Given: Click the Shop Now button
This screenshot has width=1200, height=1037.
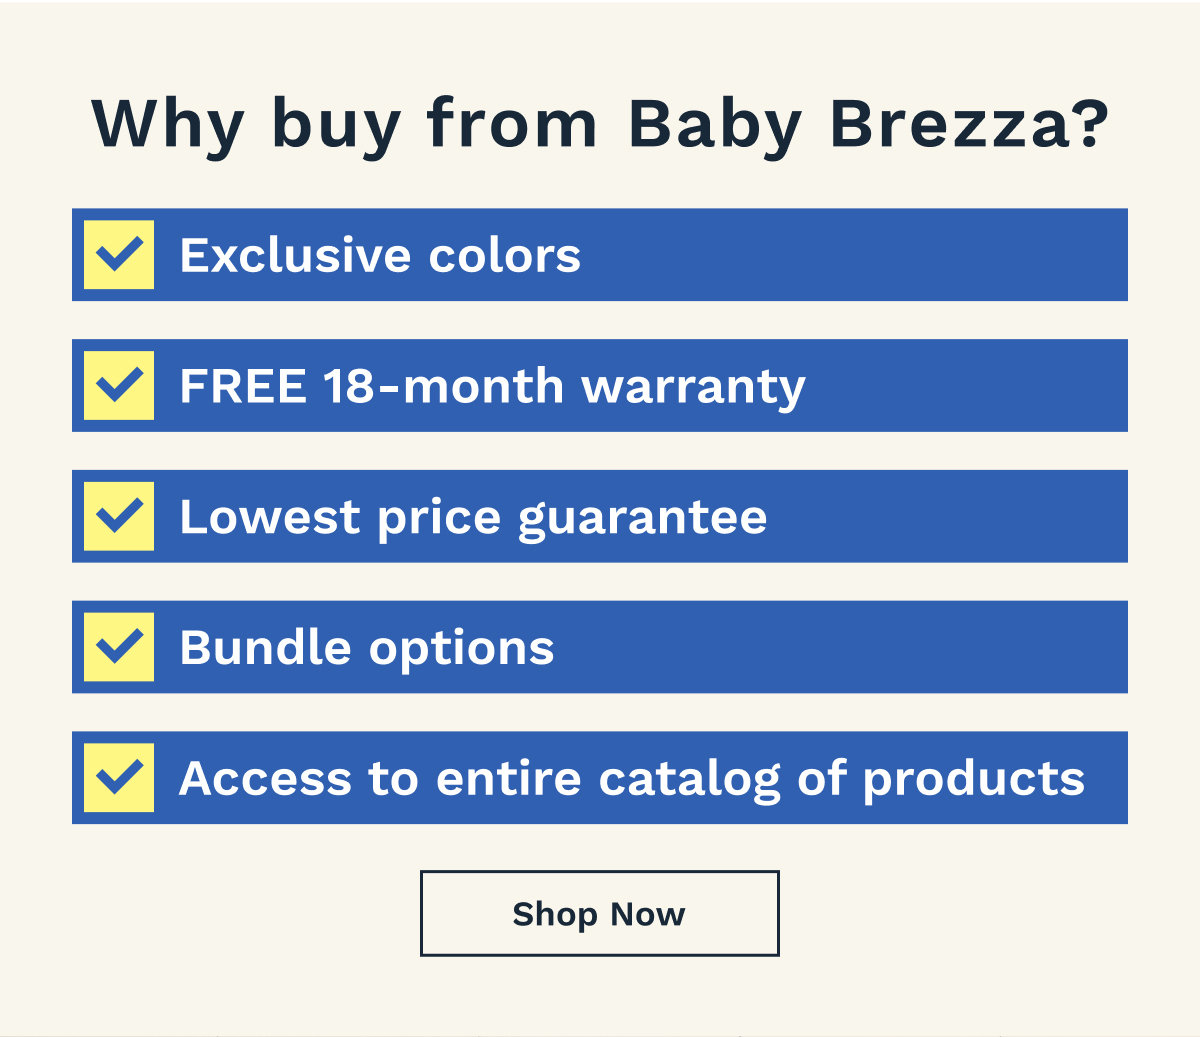Looking at the screenshot, I should pyautogui.click(x=599, y=913).
